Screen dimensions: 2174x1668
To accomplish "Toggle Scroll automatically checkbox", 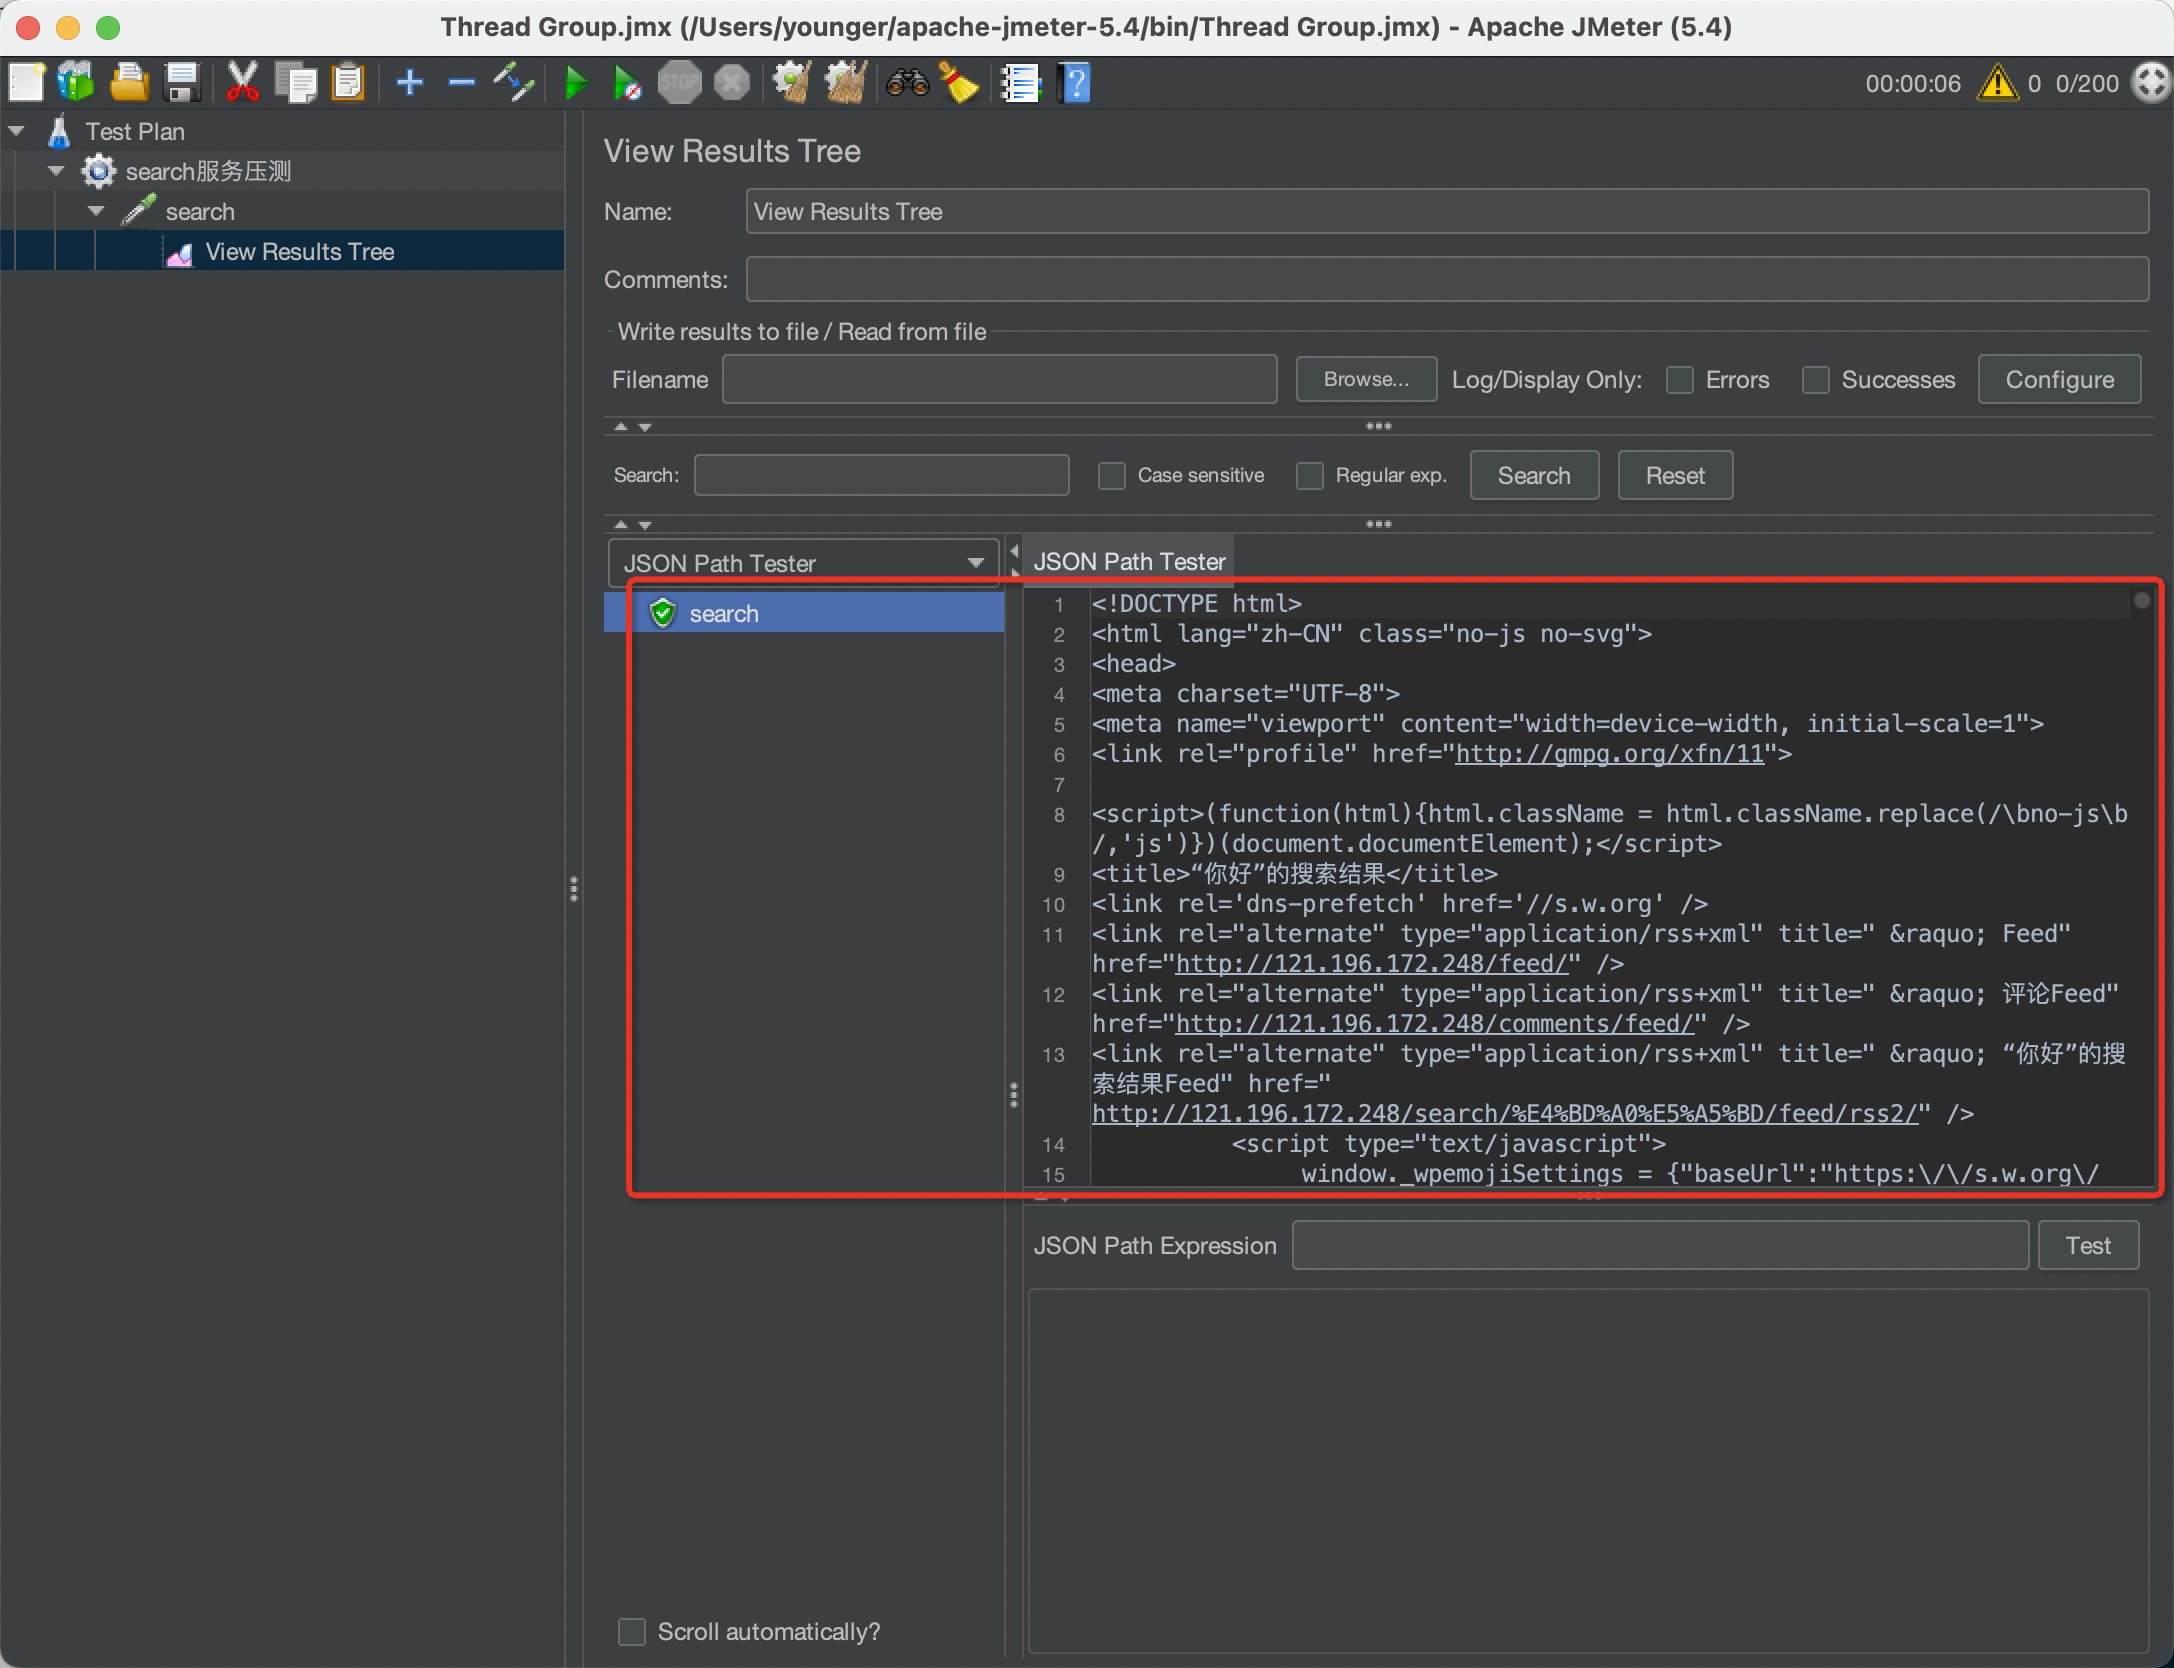I will coord(632,1632).
